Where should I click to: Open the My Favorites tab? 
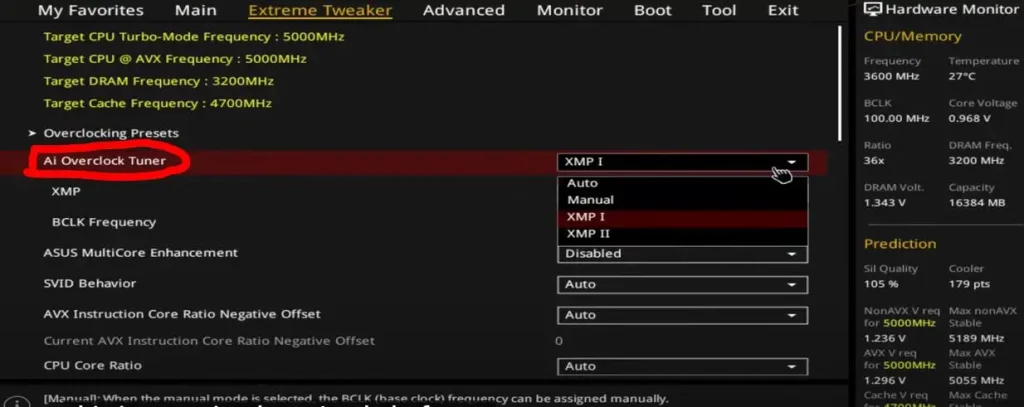coord(91,10)
